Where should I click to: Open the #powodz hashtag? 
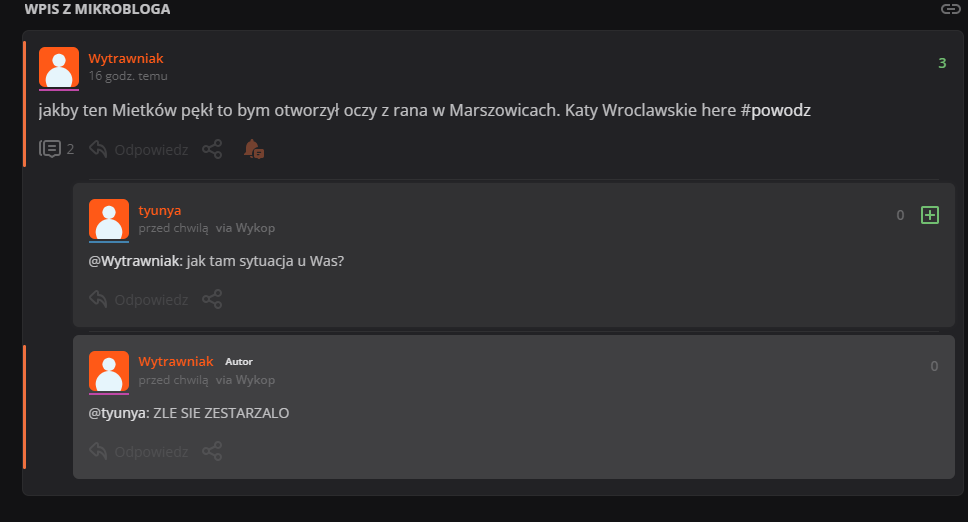(x=776, y=110)
